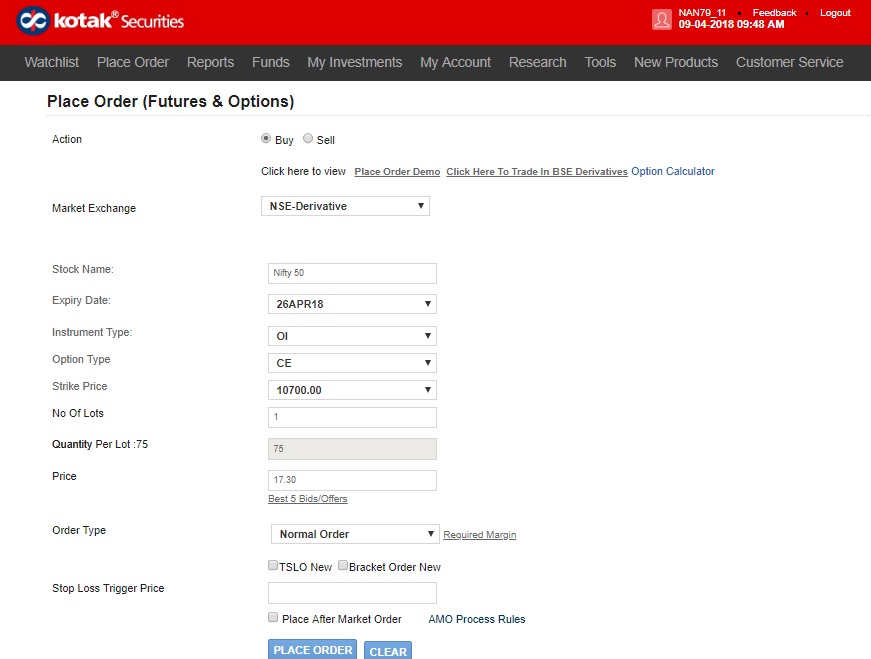Open the Expiry Date dropdown
Screen dimensions: 871x659
[352, 304]
